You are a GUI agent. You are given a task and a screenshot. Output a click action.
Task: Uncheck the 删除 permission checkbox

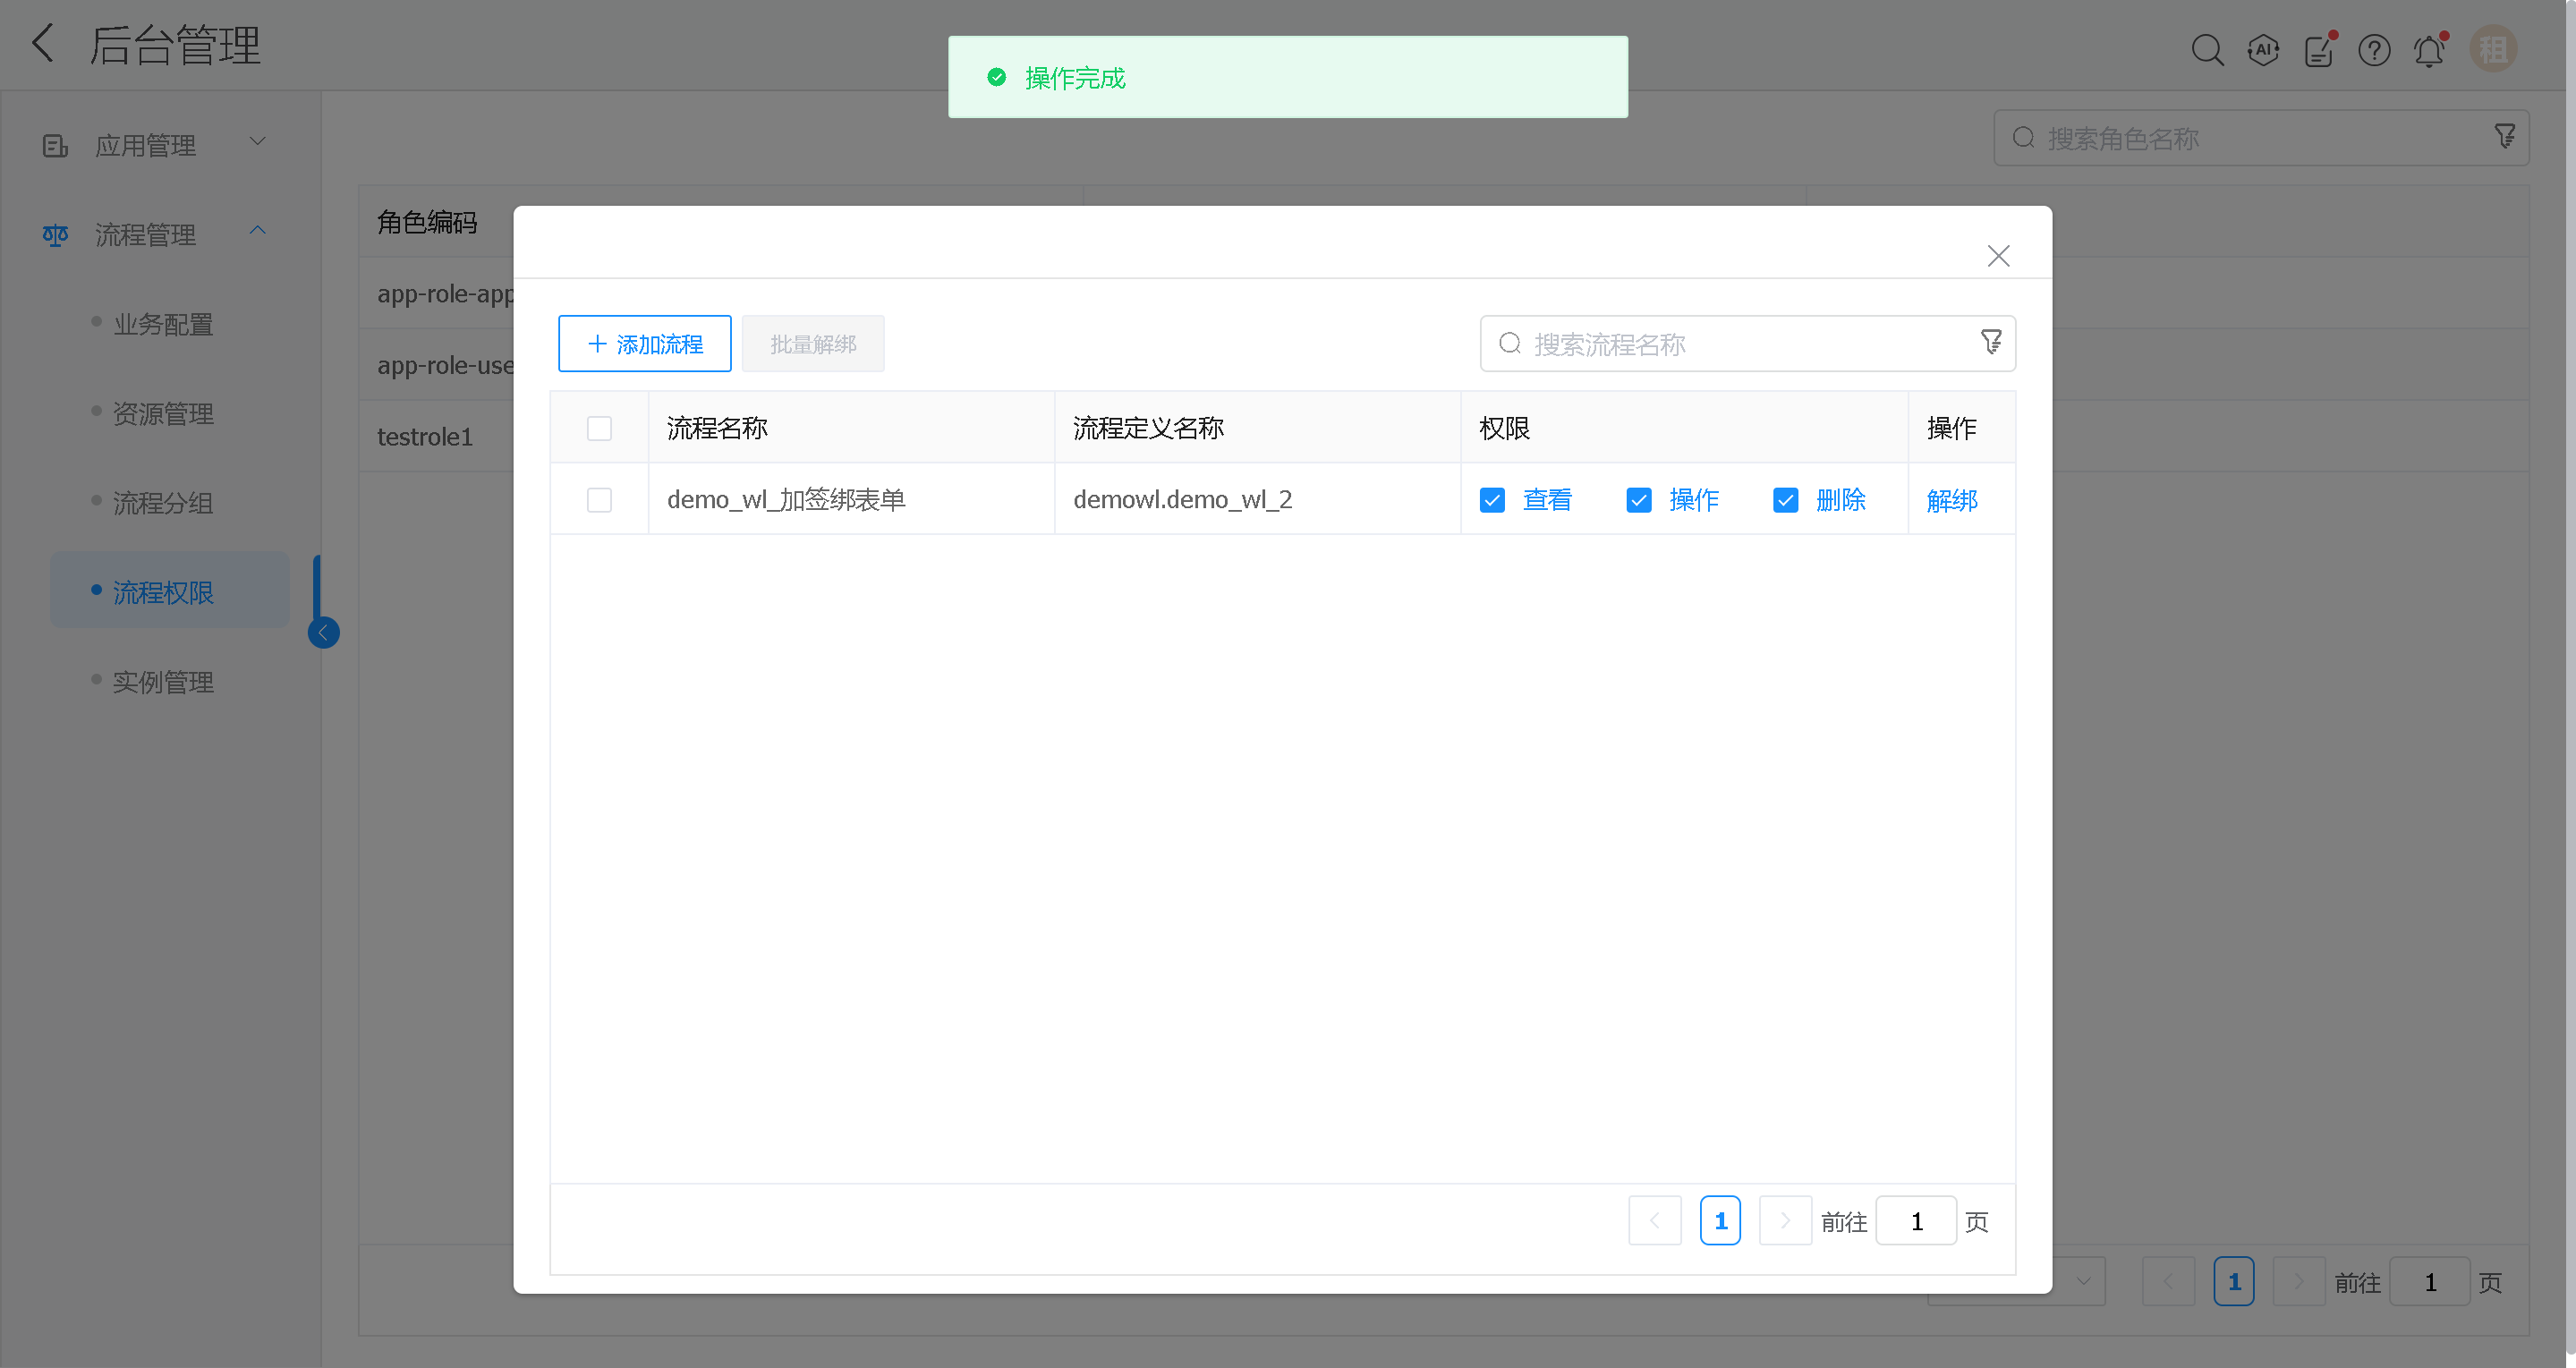(1786, 499)
